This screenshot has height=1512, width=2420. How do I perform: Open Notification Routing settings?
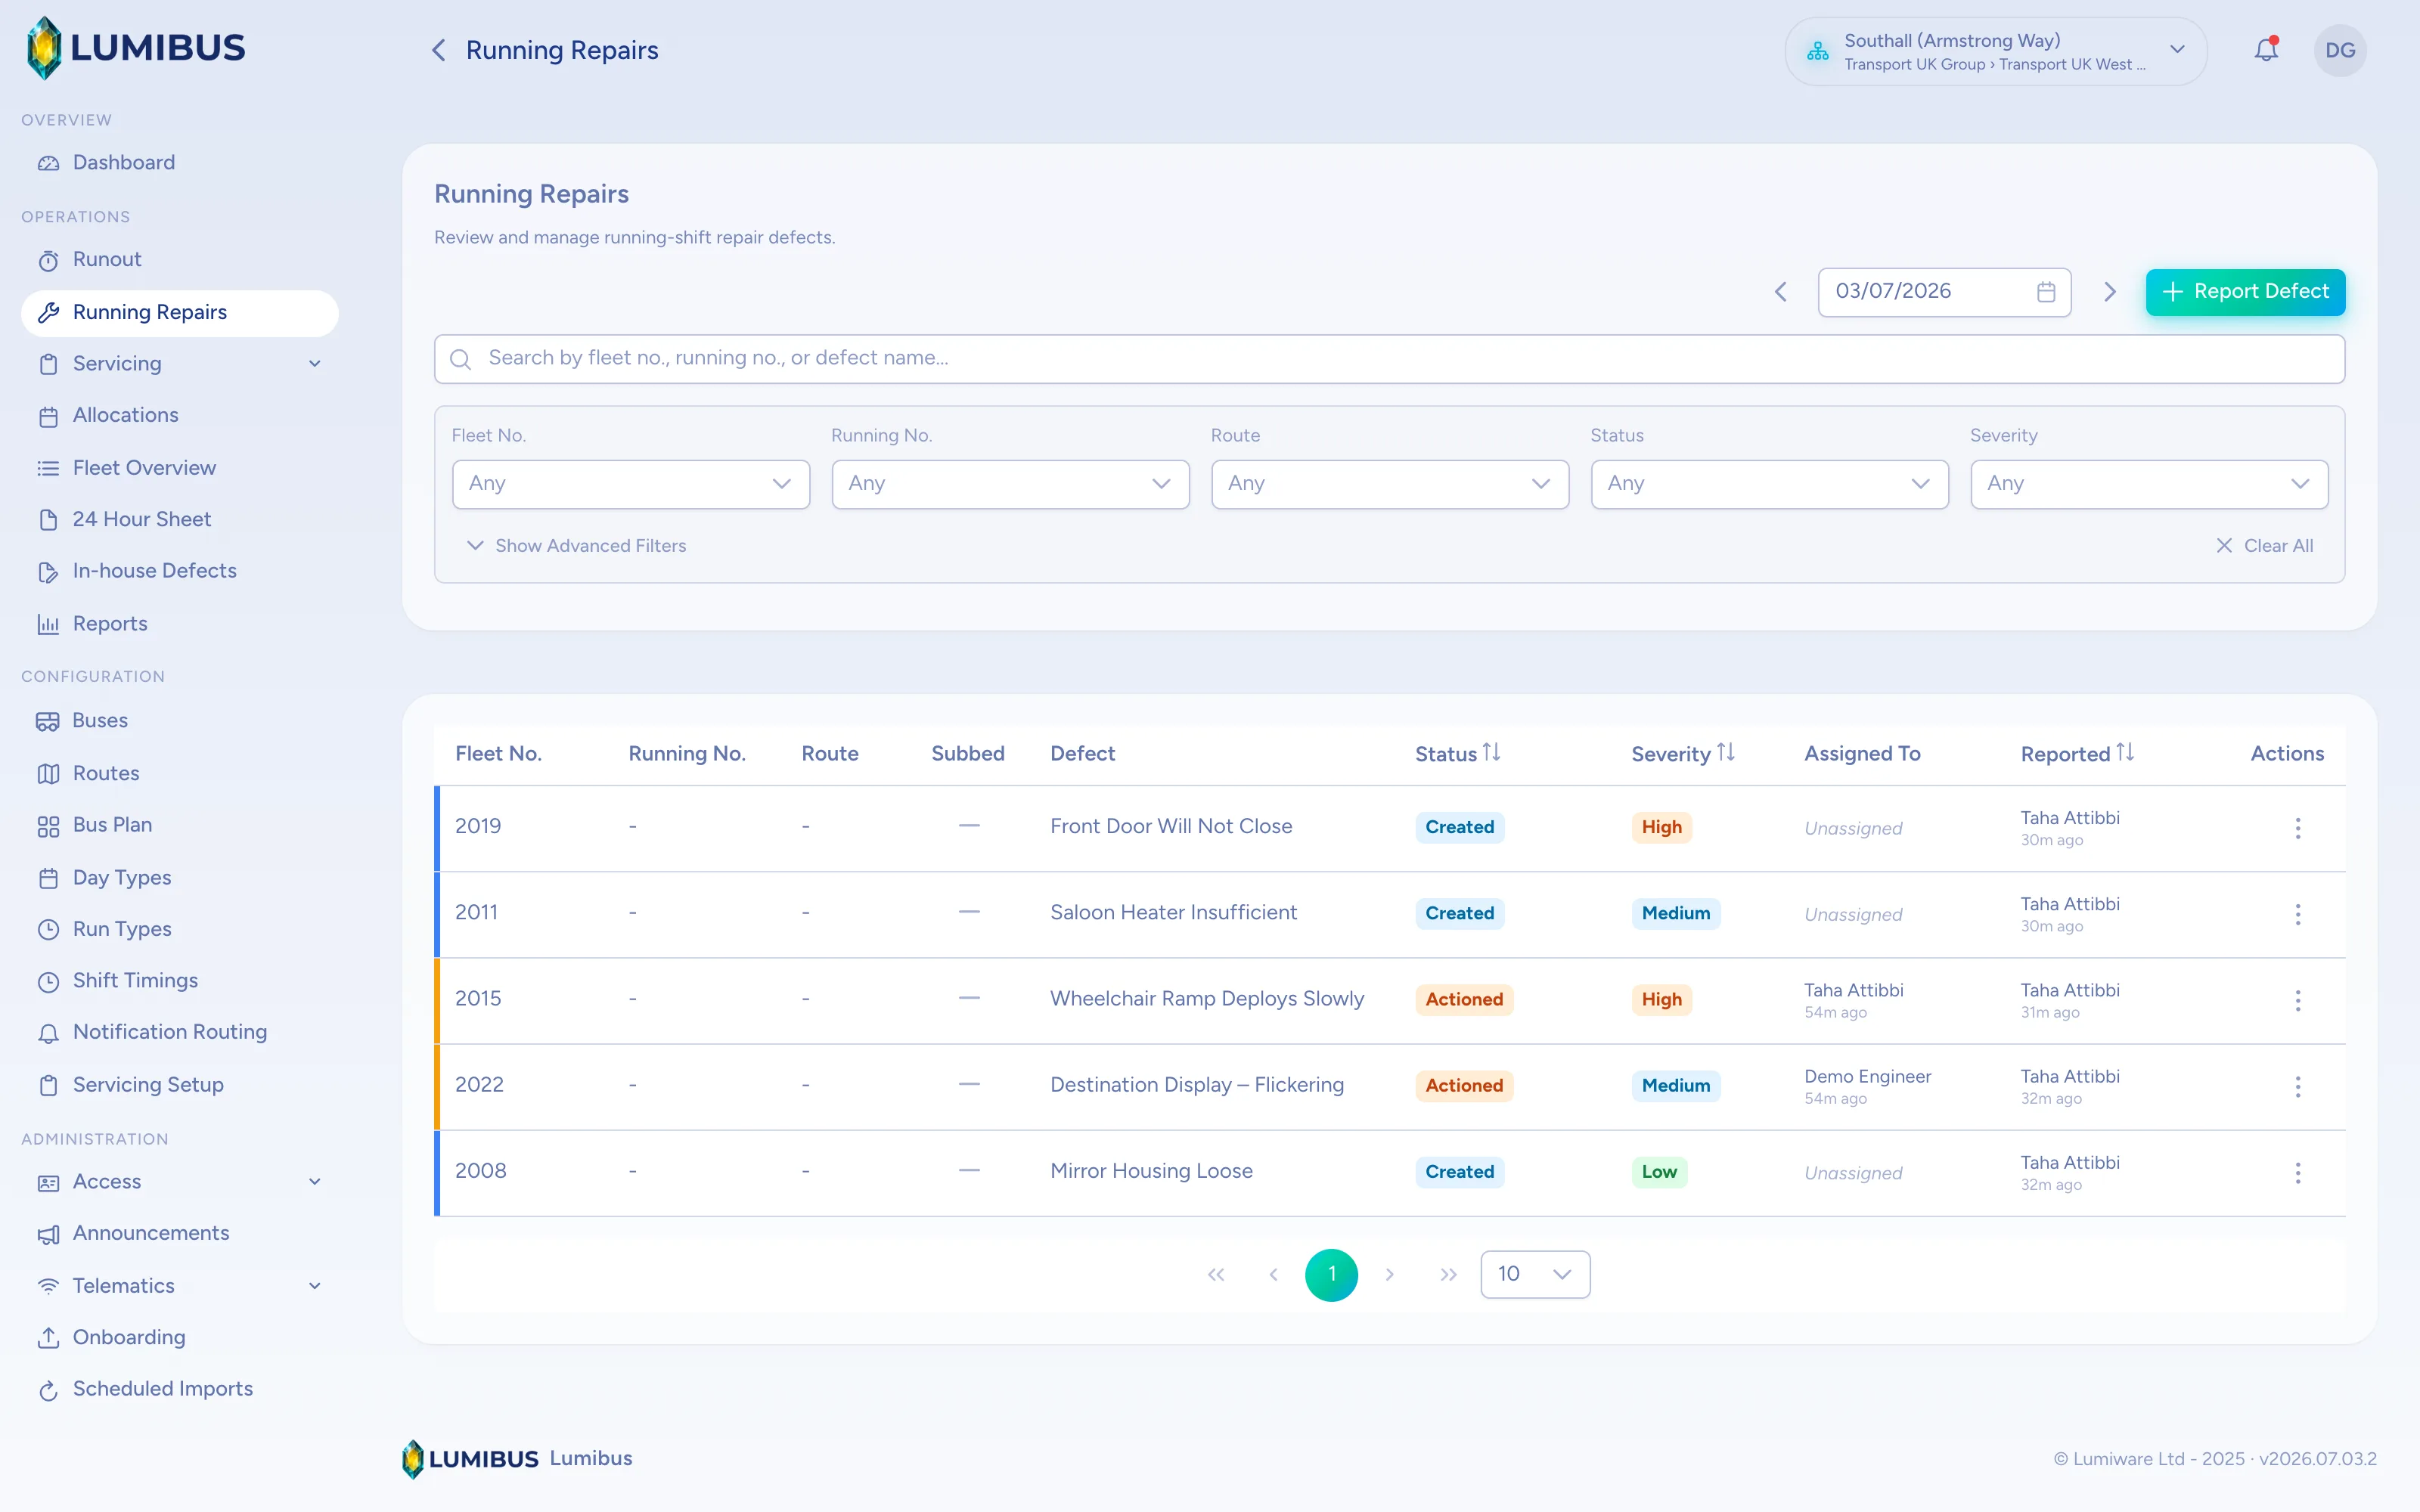180,1032
